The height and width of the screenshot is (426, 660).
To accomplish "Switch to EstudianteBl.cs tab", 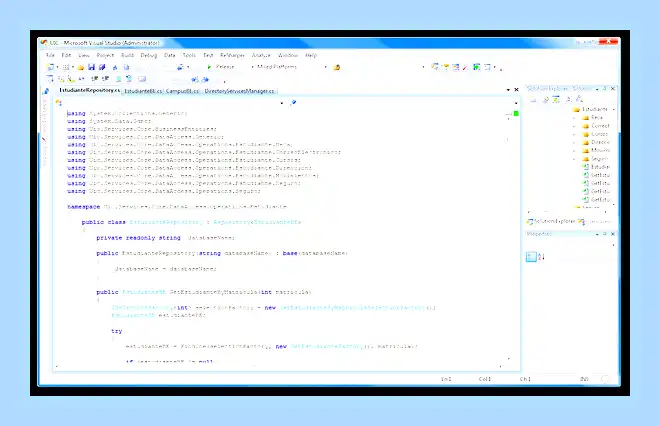I will click(143, 91).
